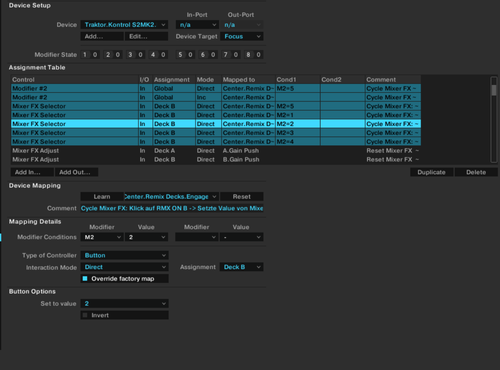Screen dimensions: 500x370
Task: Click the assignment table vertical scrollbar
Action: pos(494,120)
